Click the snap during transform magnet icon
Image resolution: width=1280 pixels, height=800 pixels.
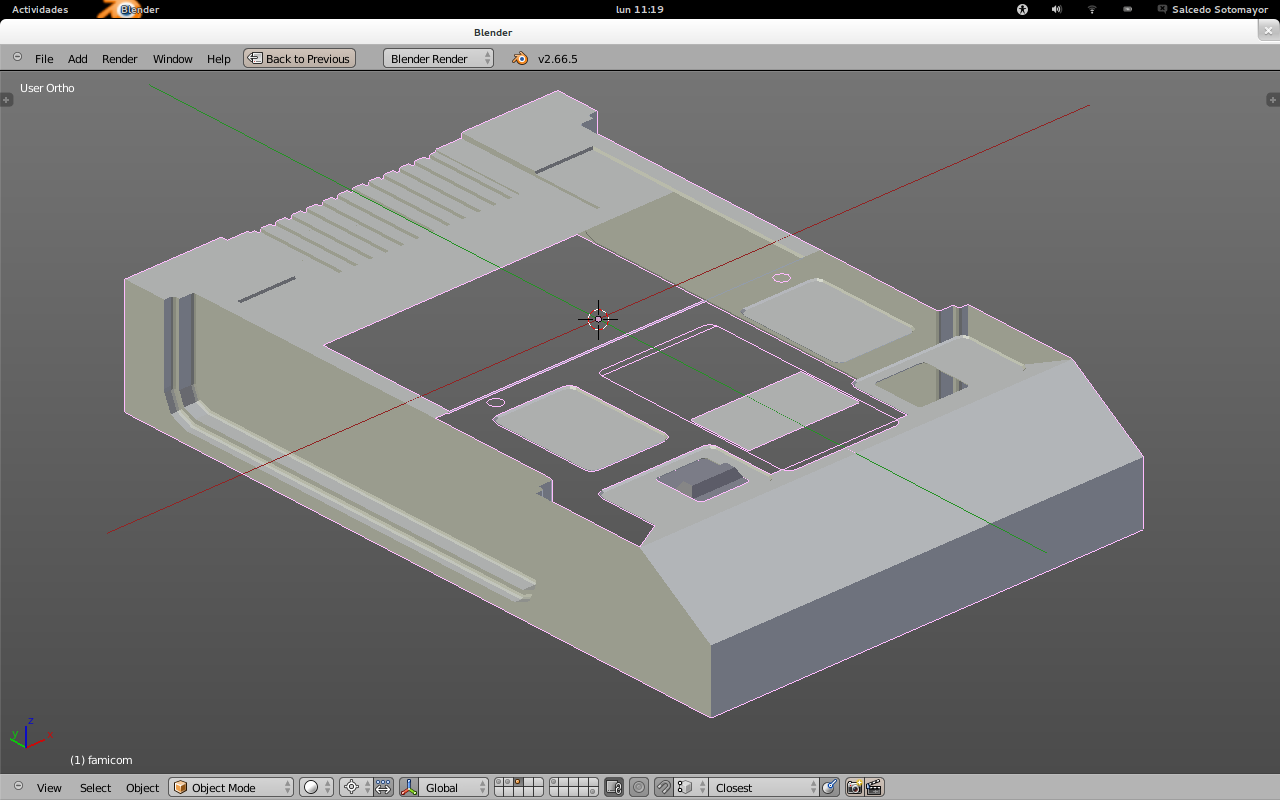click(x=663, y=787)
